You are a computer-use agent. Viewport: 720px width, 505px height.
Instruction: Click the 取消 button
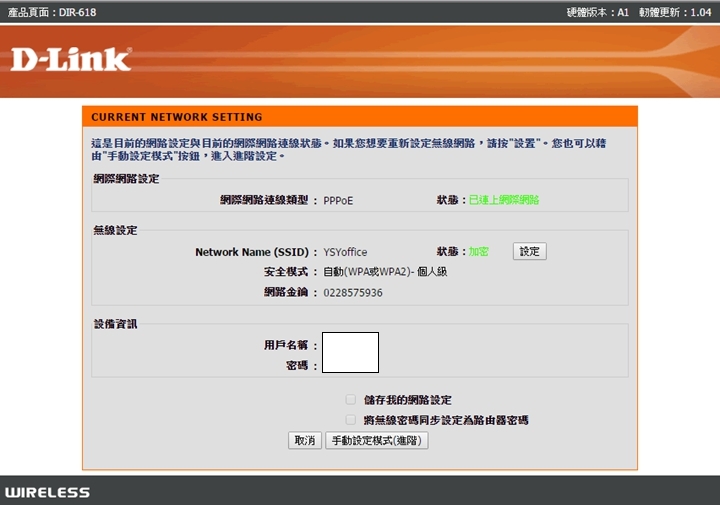pyautogui.click(x=305, y=440)
